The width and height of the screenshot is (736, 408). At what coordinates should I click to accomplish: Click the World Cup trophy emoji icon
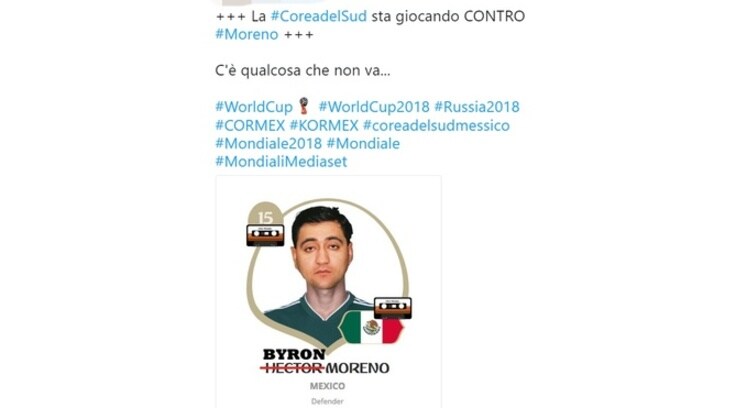click(304, 106)
